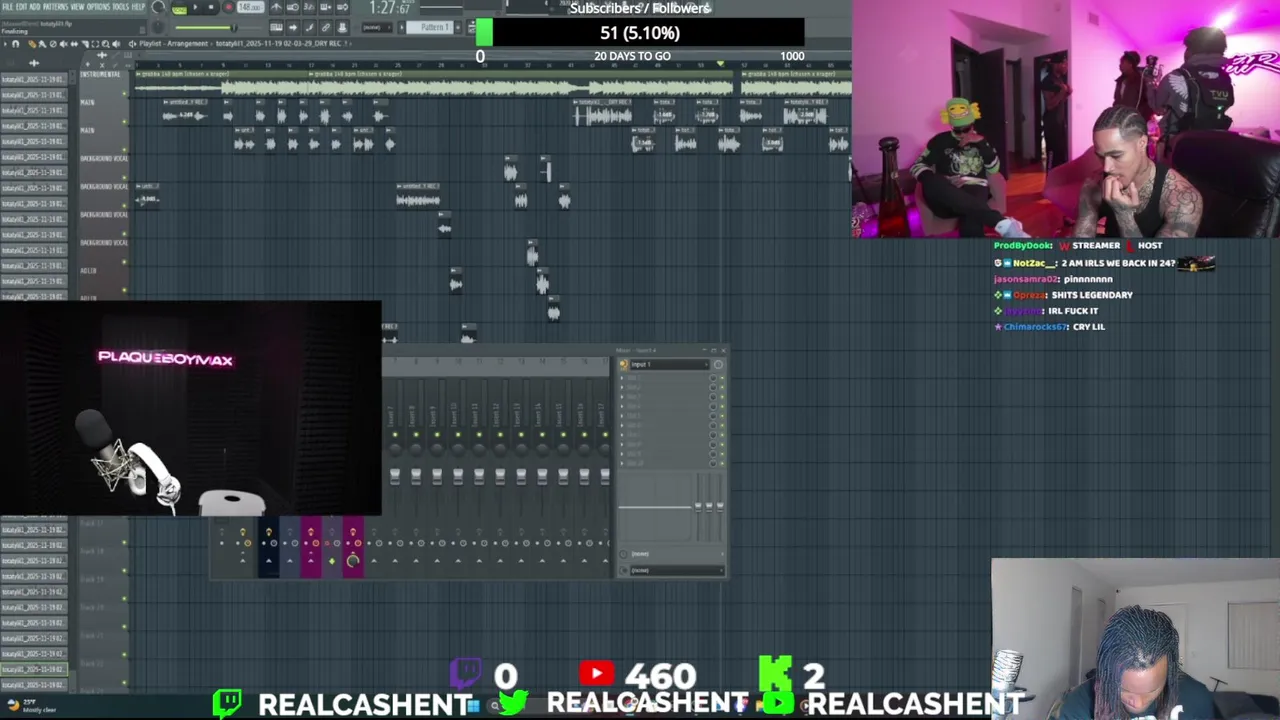Select the playlist Draw pencil tool
Screen dimensions: 1280x720
click(32, 44)
